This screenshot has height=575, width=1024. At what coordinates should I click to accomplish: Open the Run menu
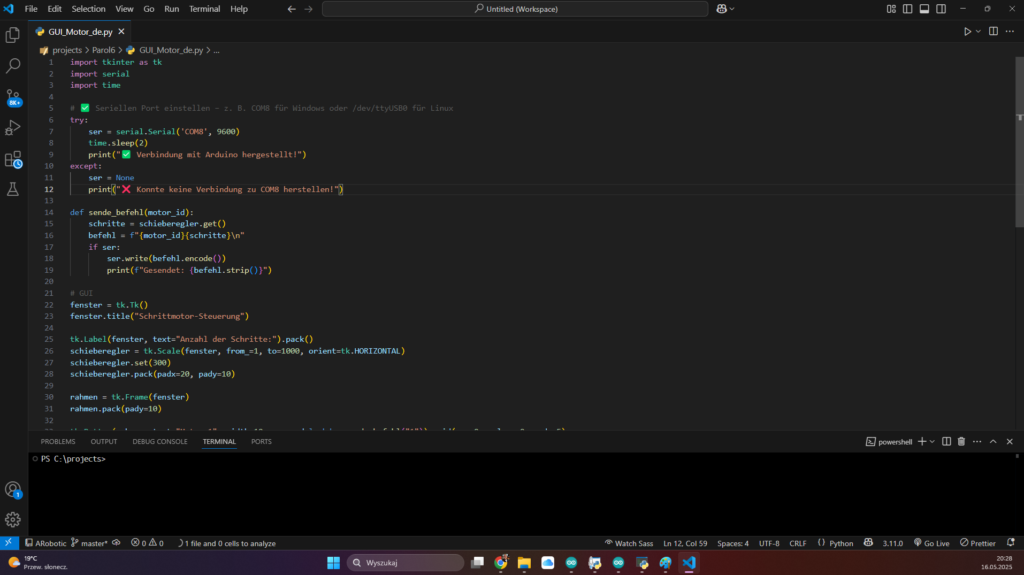pyautogui.click(x=171, y=9)
